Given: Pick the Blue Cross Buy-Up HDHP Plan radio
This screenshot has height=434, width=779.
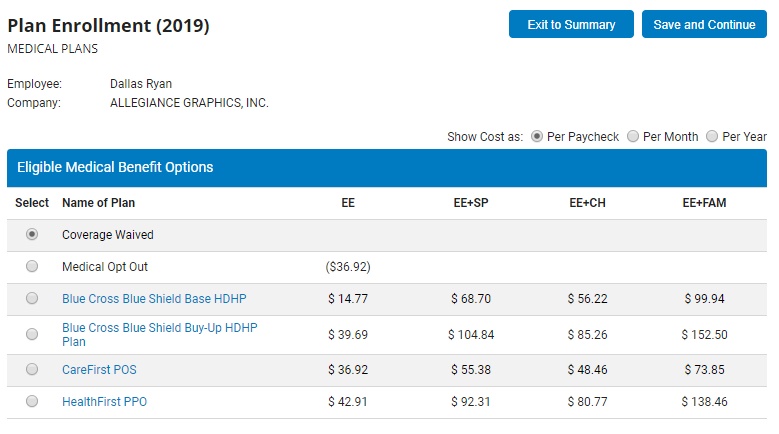Looking at the screenshot, I should pyautogui.click(x=32, y=334).
